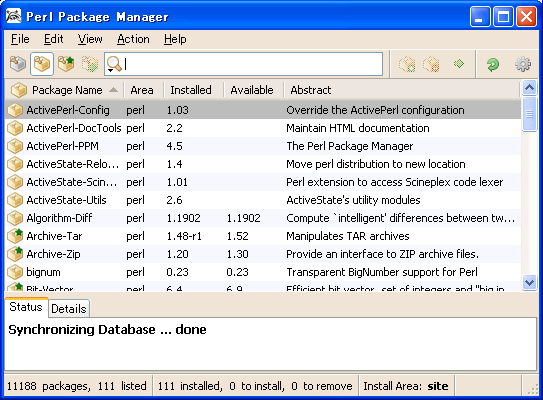The image size is (543, 400).
Task: Maximize the Perl Package Manager window
Action: click(x=503, y=16)
